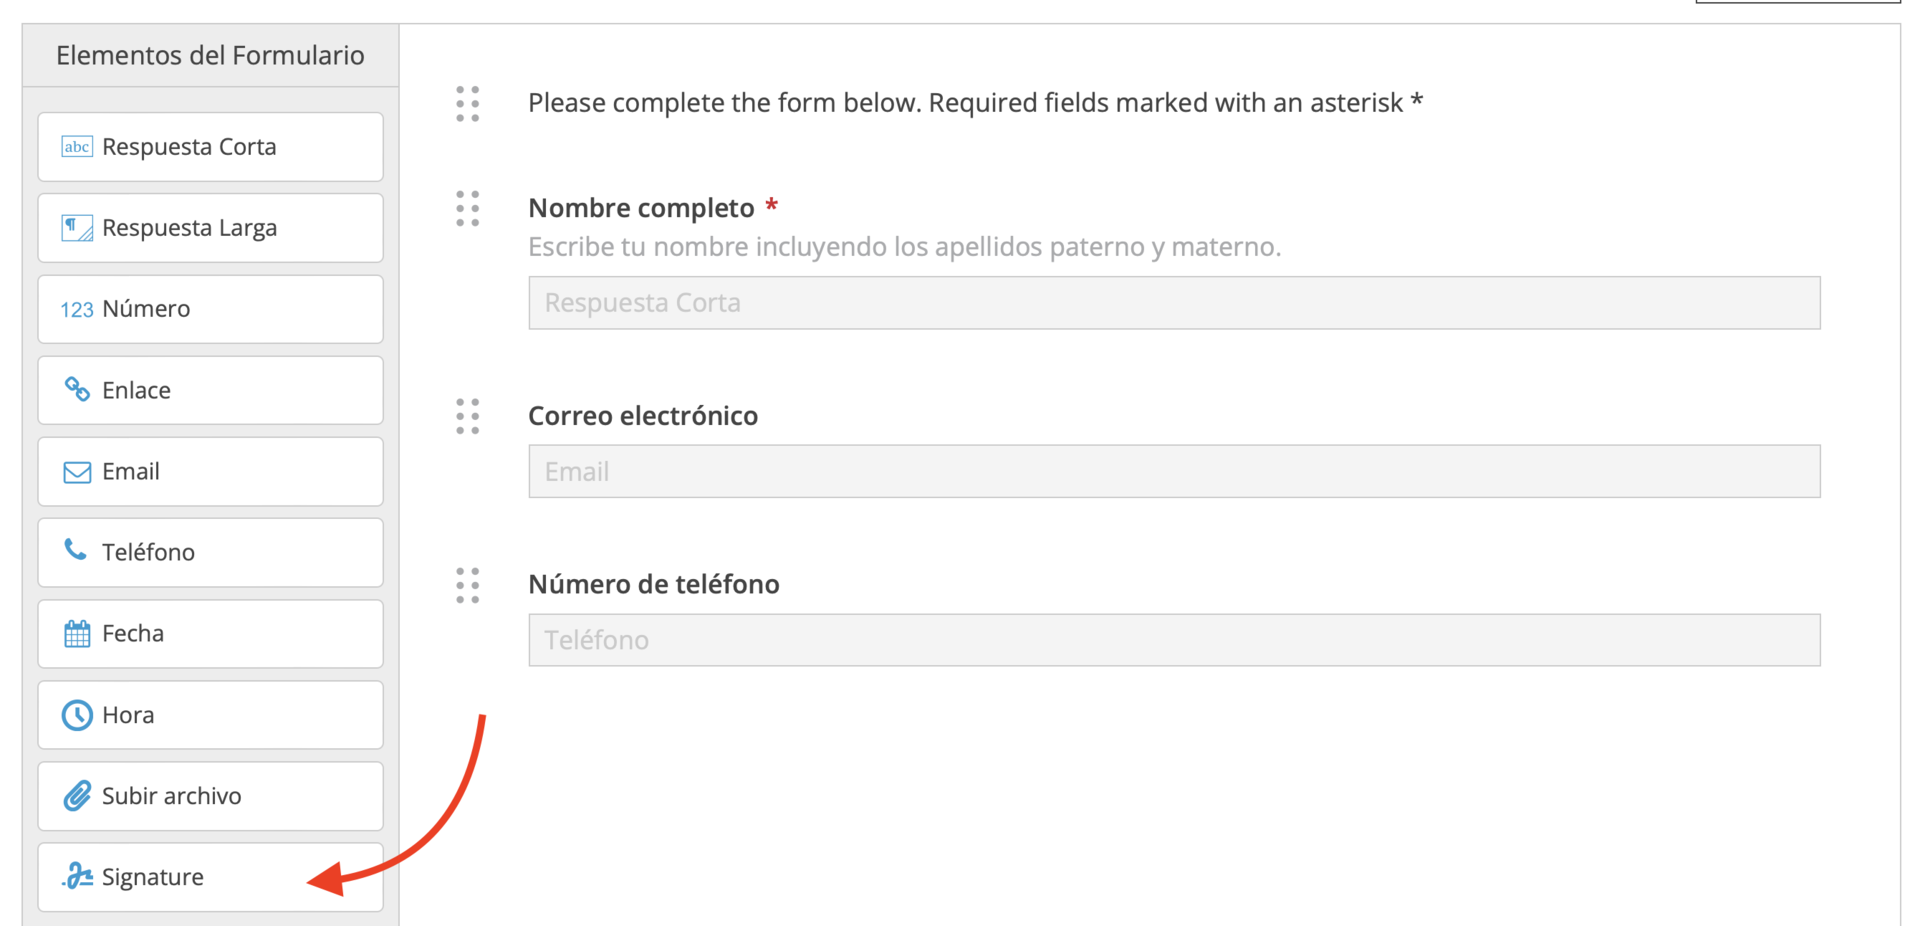The height and width of the screenshot is (926, 1920).
Task: Click the 123 Número element icon
Action: (76, 310)
